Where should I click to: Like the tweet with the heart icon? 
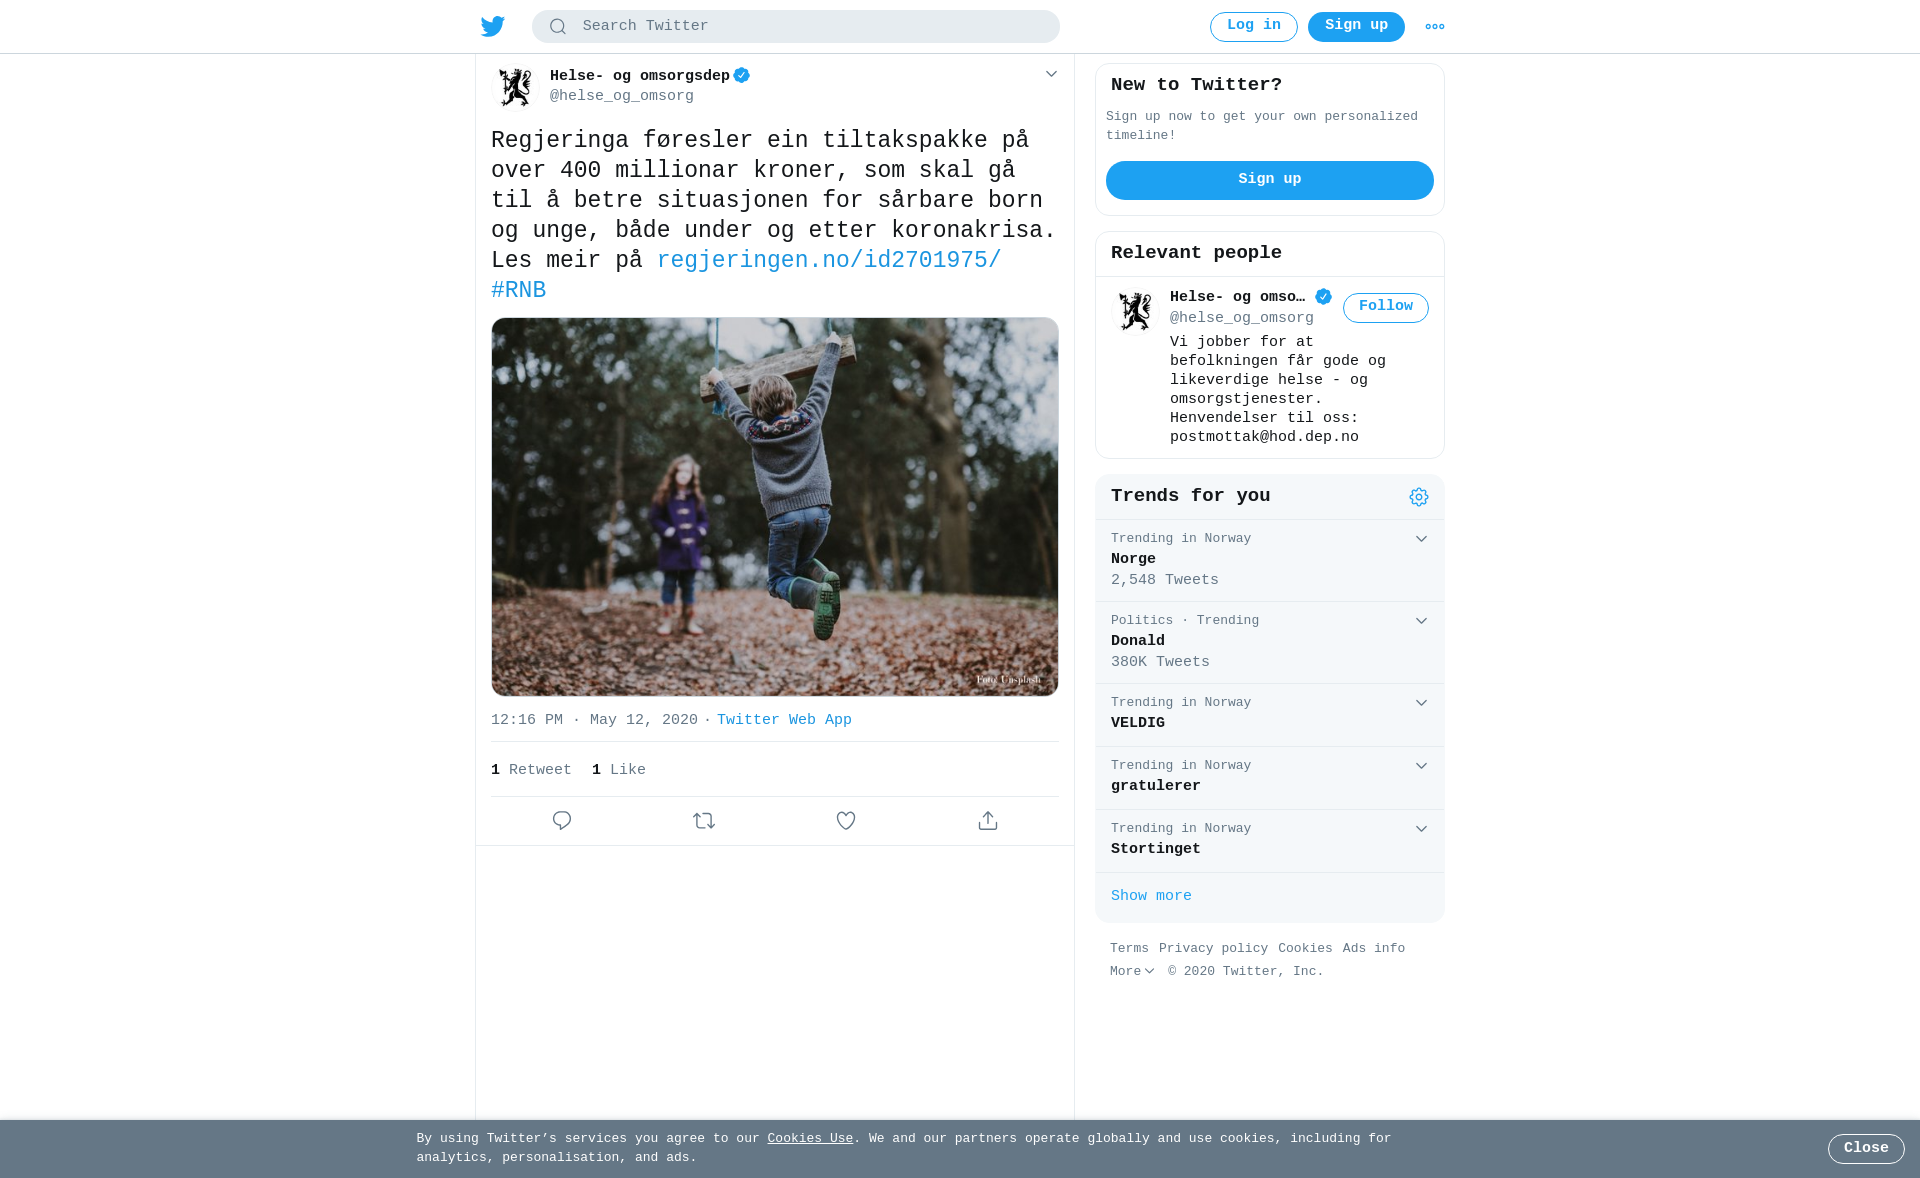[846, 821]
